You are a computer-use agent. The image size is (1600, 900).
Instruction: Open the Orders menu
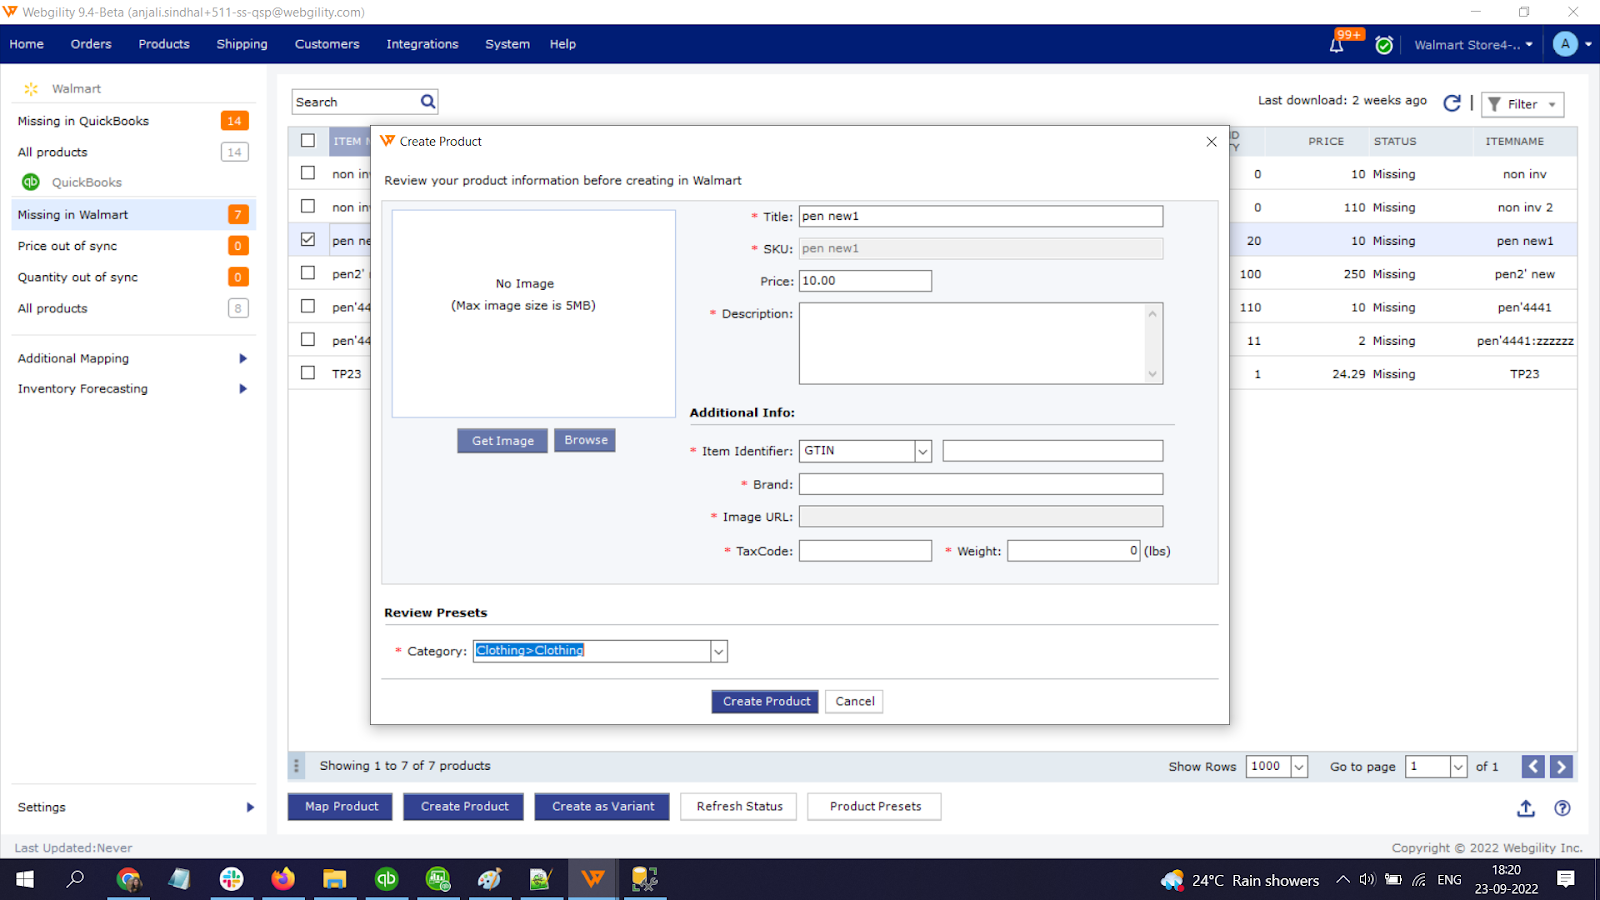[91, 44]
